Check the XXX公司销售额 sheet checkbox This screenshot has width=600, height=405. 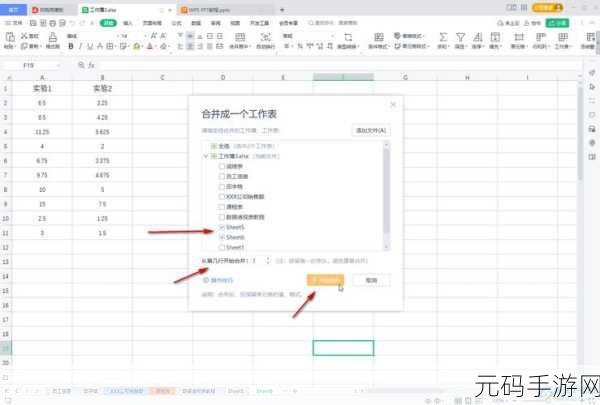222,197
